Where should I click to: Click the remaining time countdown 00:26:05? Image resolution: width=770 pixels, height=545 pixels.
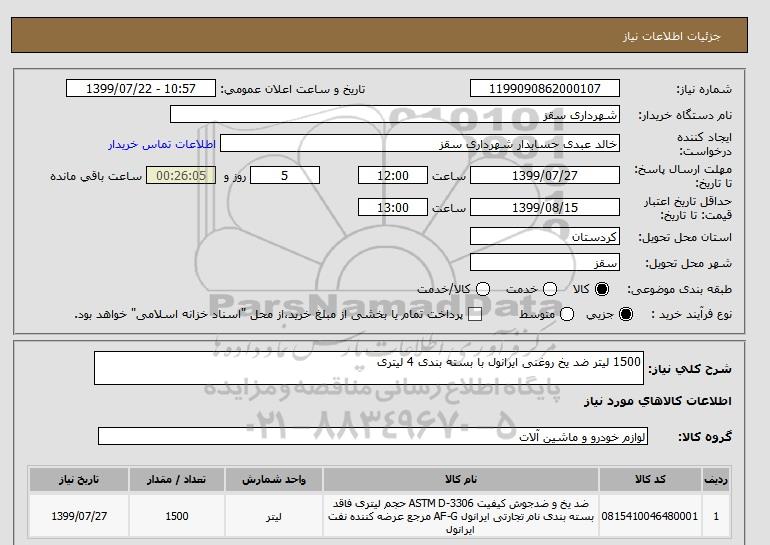pyautogui.click(x=181, y=175)
